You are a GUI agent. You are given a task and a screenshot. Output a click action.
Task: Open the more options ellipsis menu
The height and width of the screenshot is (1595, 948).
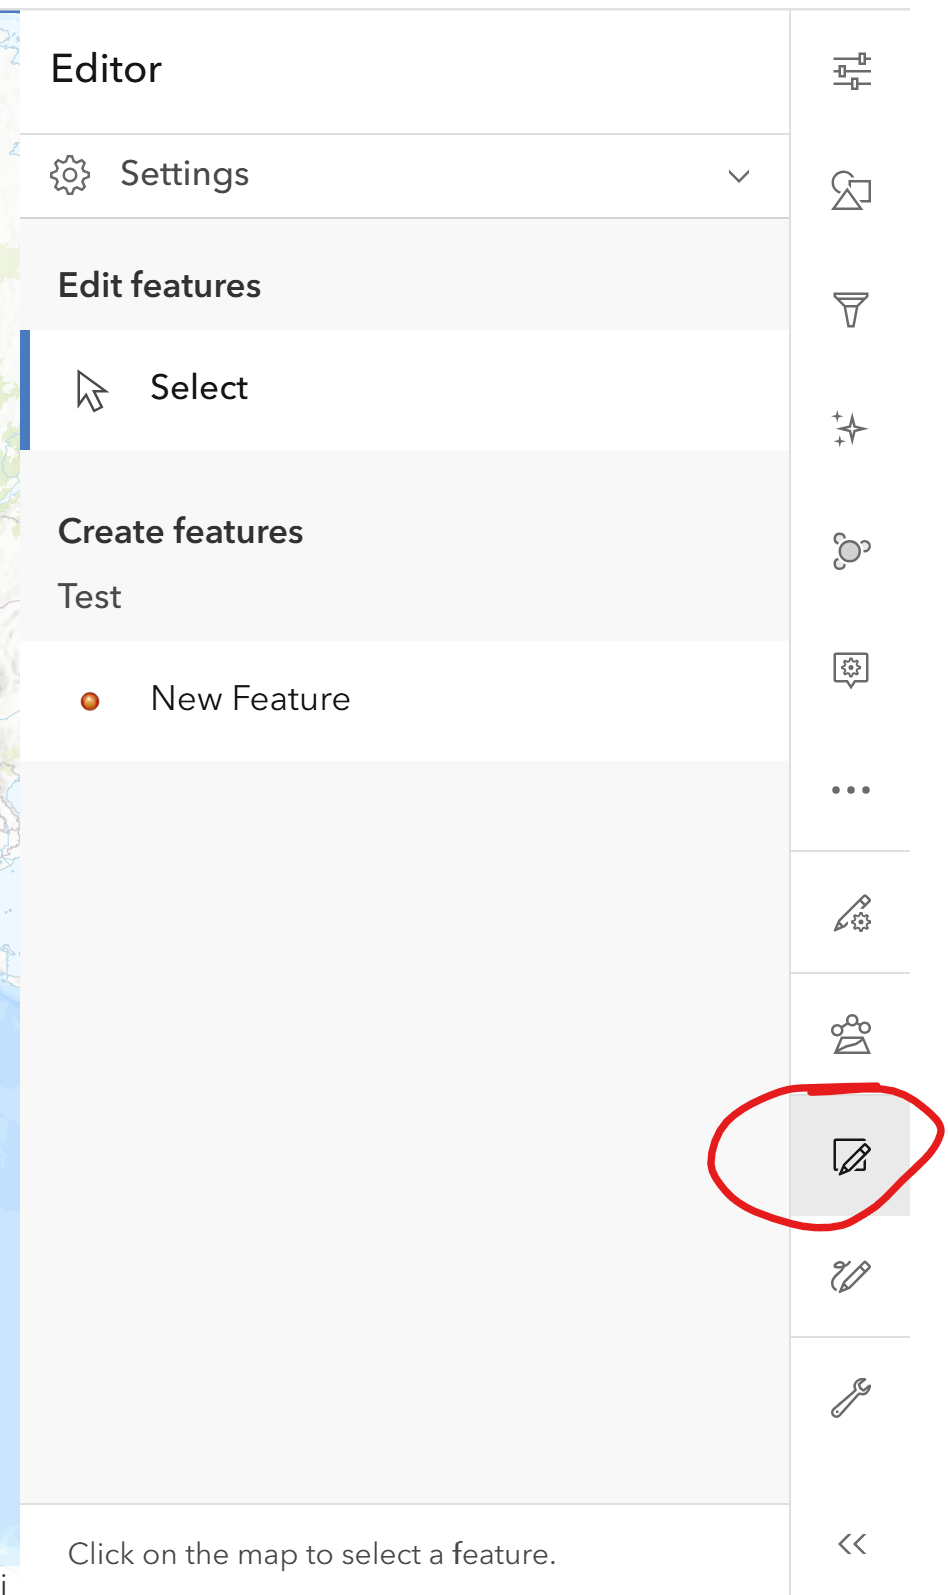849,789
